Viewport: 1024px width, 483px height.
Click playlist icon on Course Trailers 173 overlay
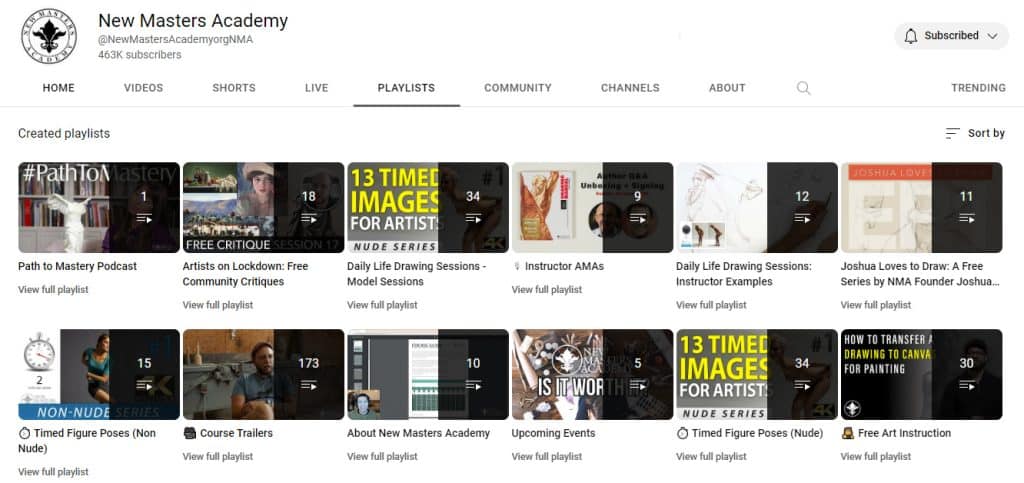coord(309,386)
